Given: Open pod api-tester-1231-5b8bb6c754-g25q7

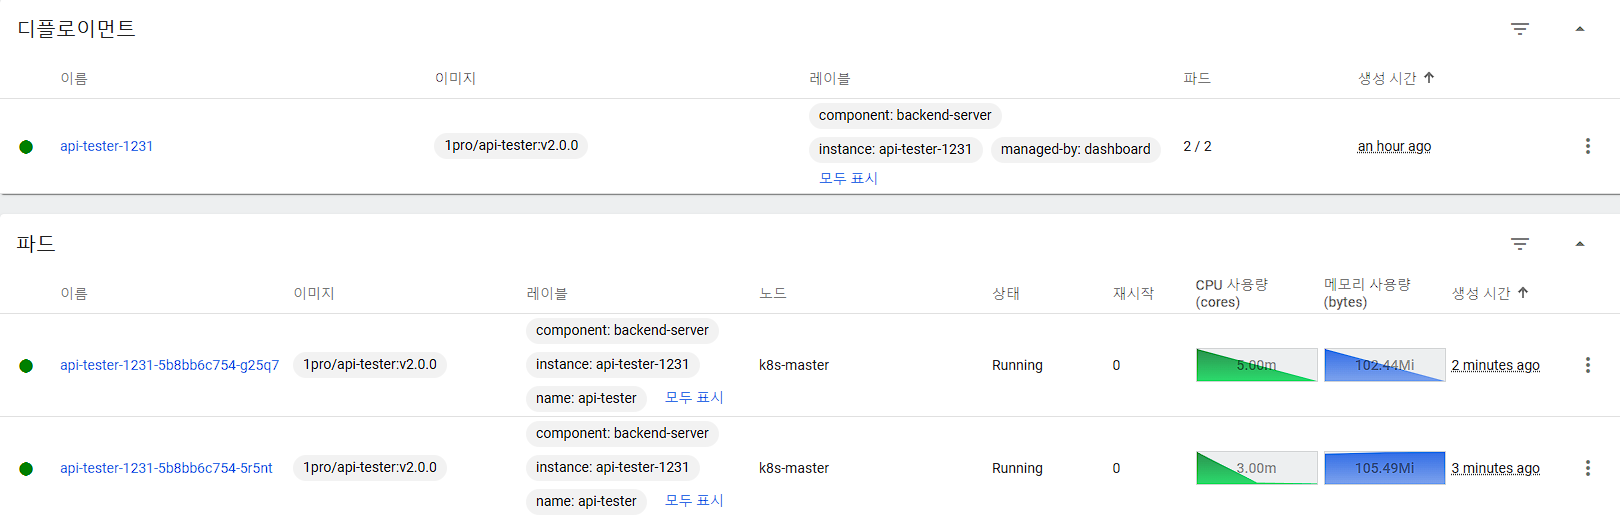Looking at the screenshot, I should pyautogui.click(x=169, y=365).
